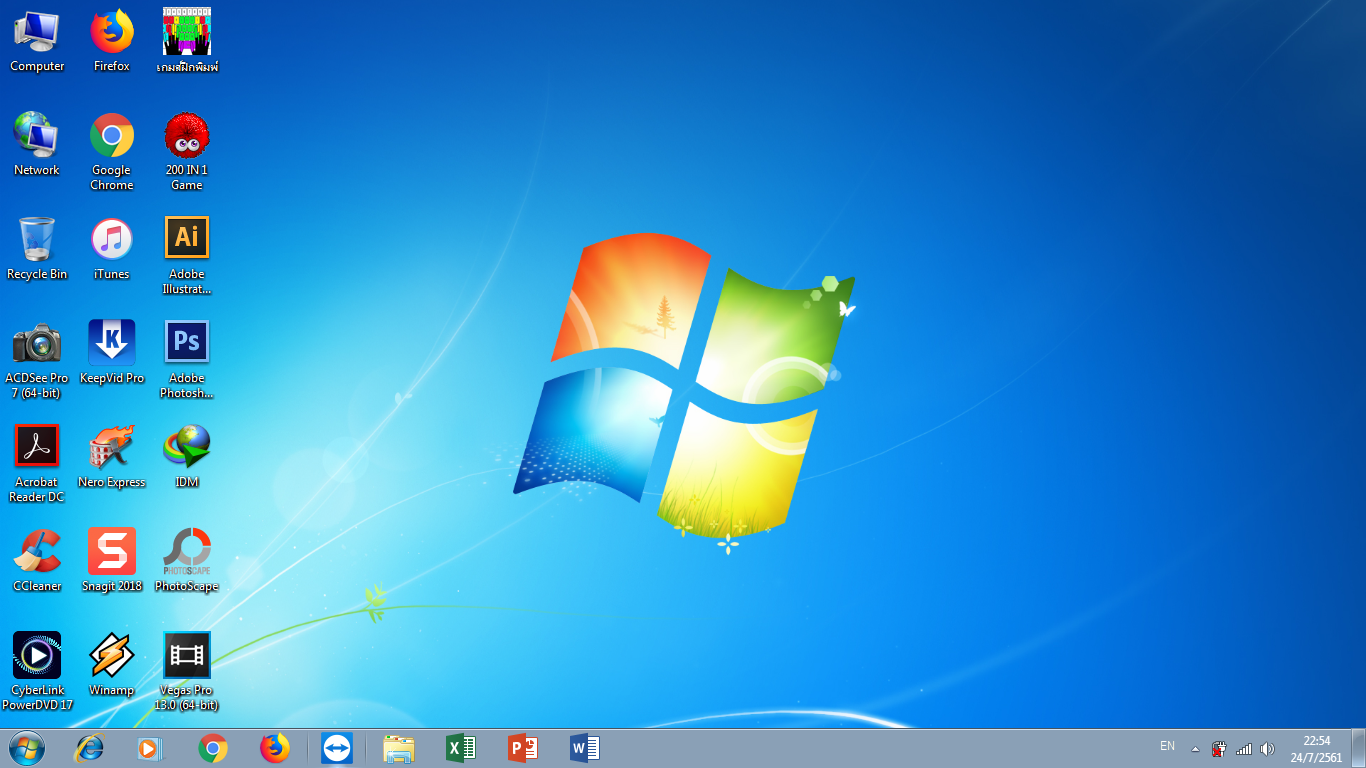Select the Network desktop icon

pyautogui.click(x=37, y=145)
